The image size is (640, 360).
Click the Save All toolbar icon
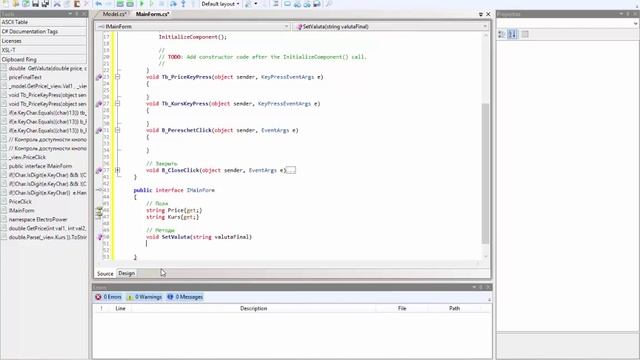45,4
